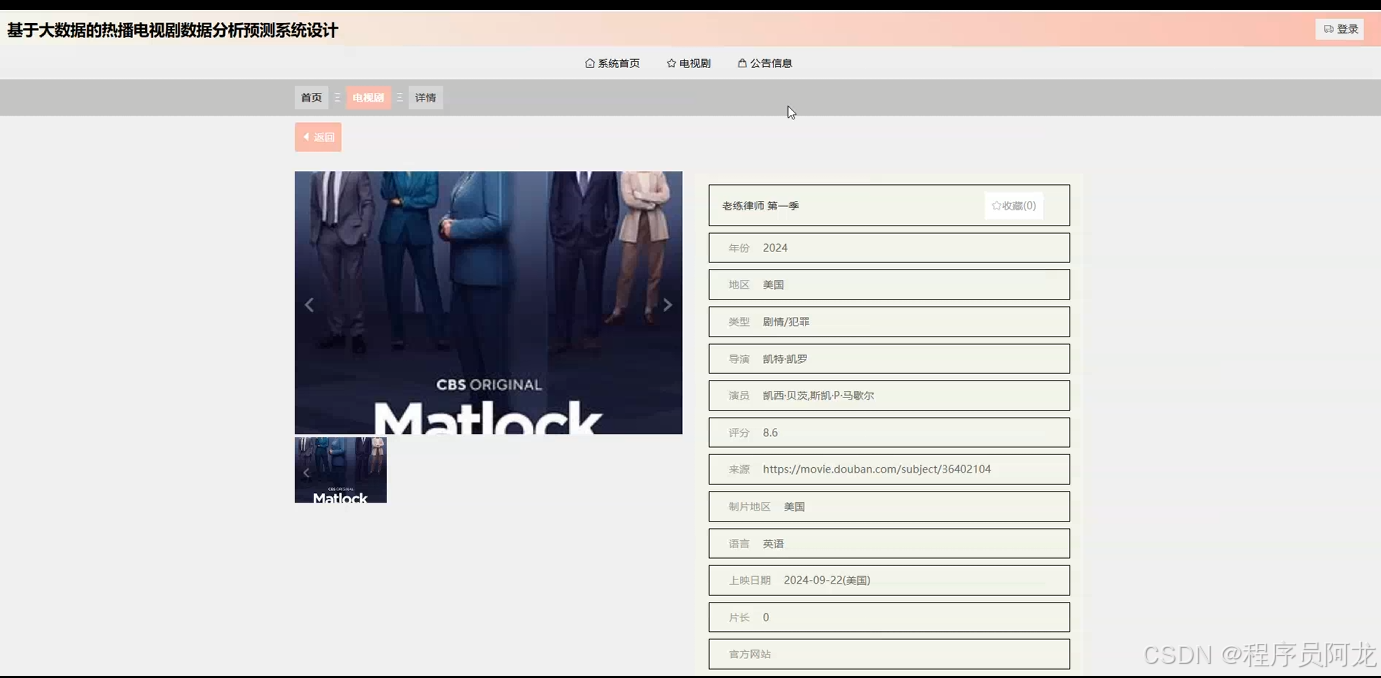Click the genre value 剧情/犯罪
Viewport: 1381px width, 678px height.
(786, 322)
